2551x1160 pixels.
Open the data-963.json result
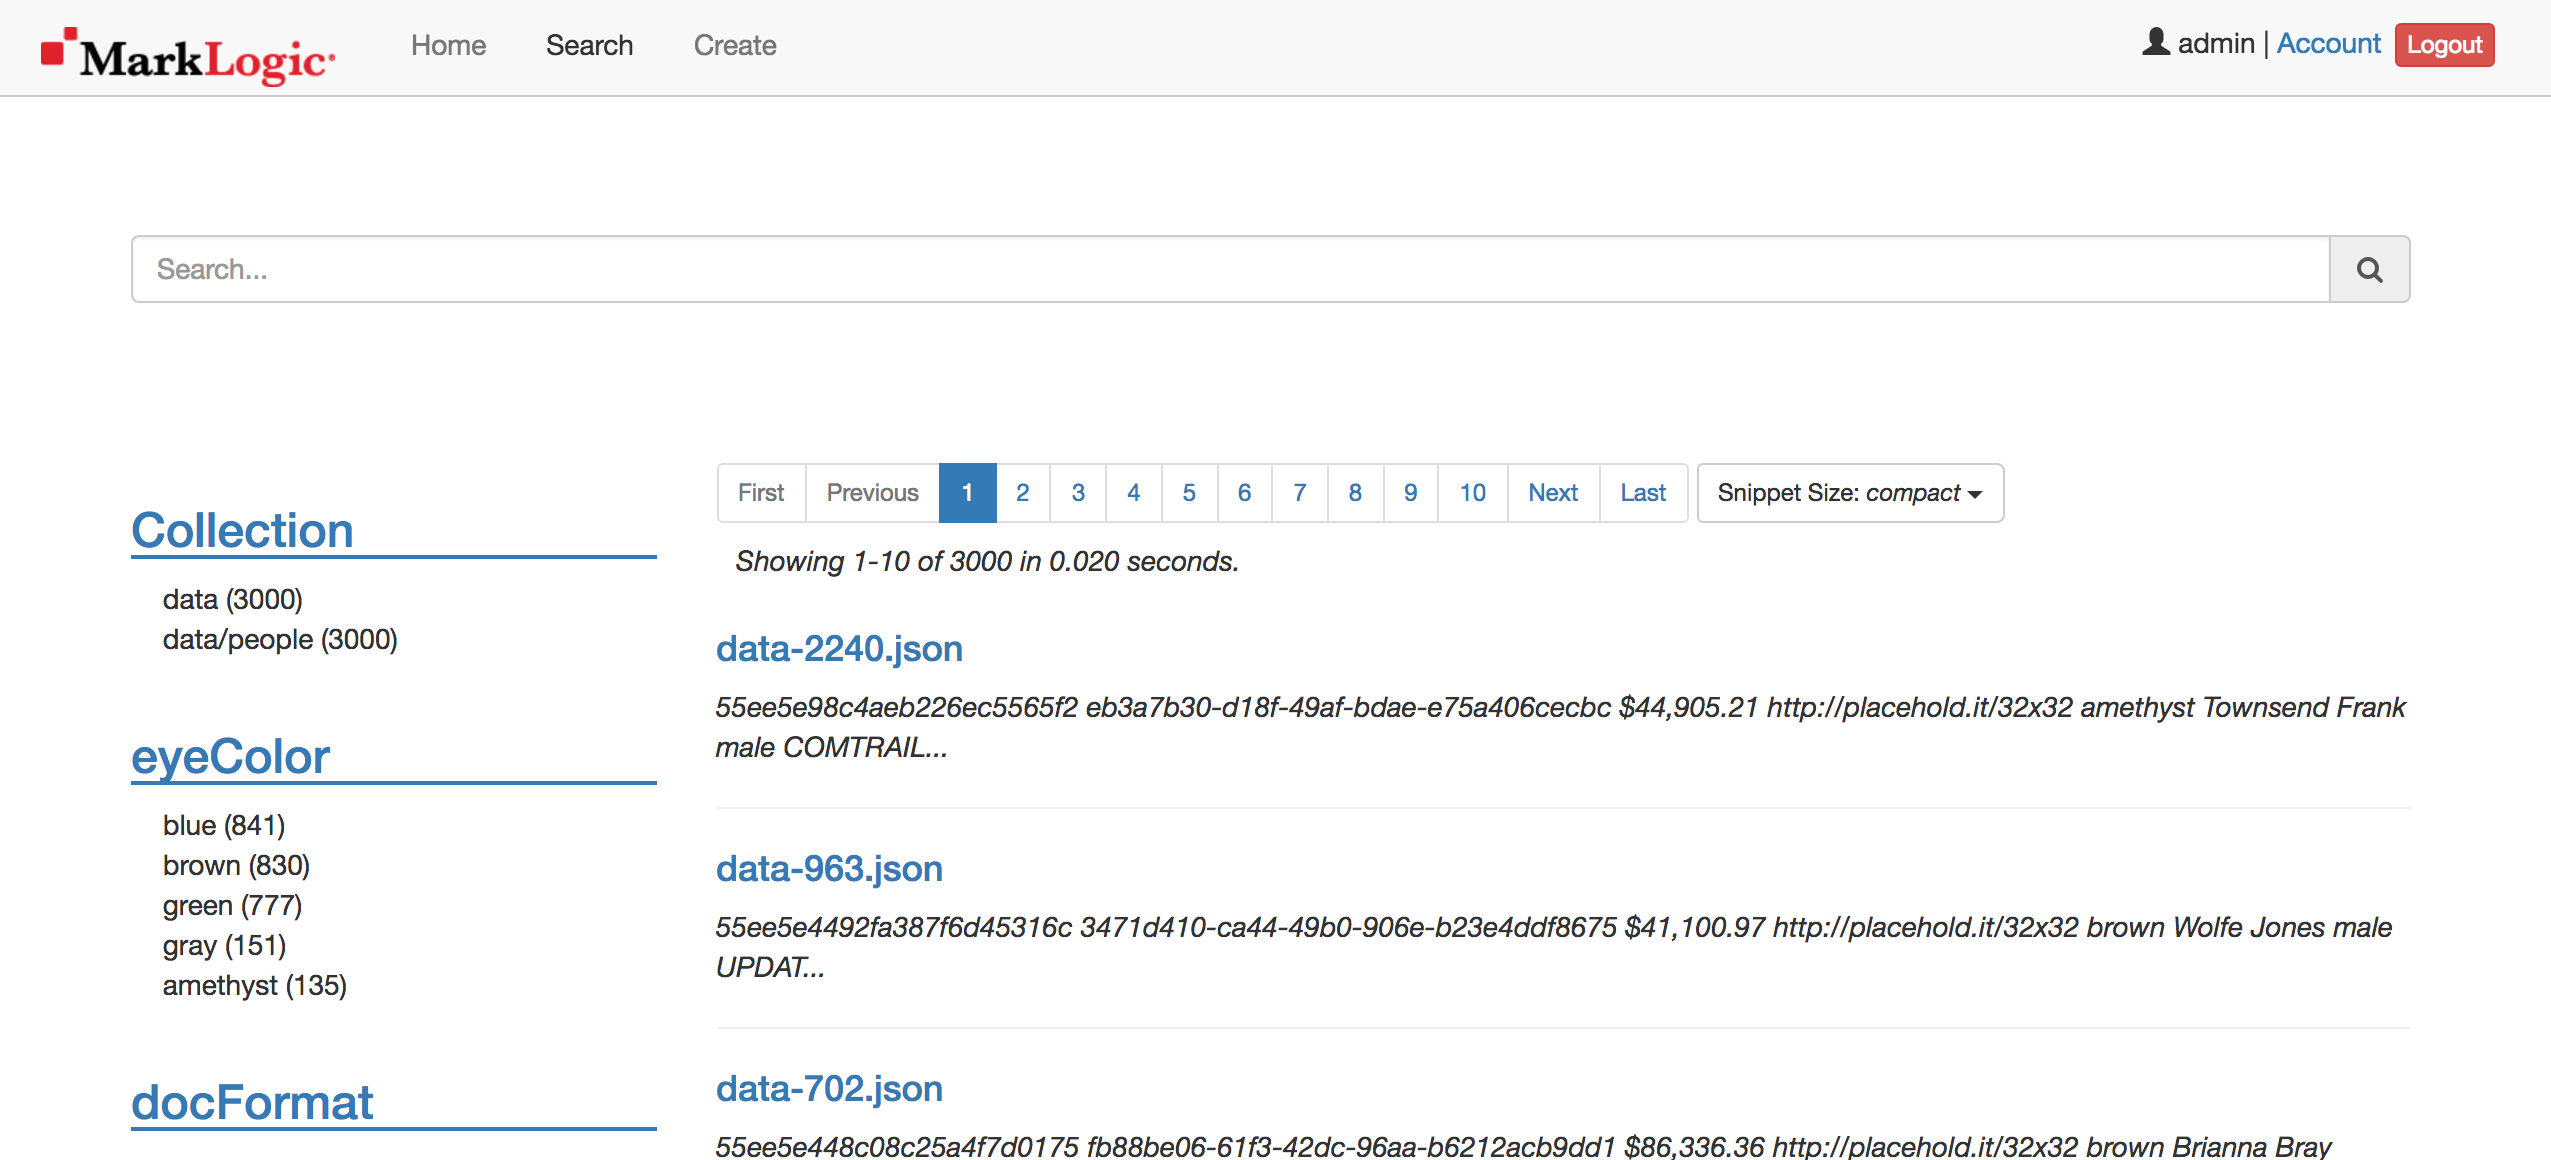coord(829,869)
